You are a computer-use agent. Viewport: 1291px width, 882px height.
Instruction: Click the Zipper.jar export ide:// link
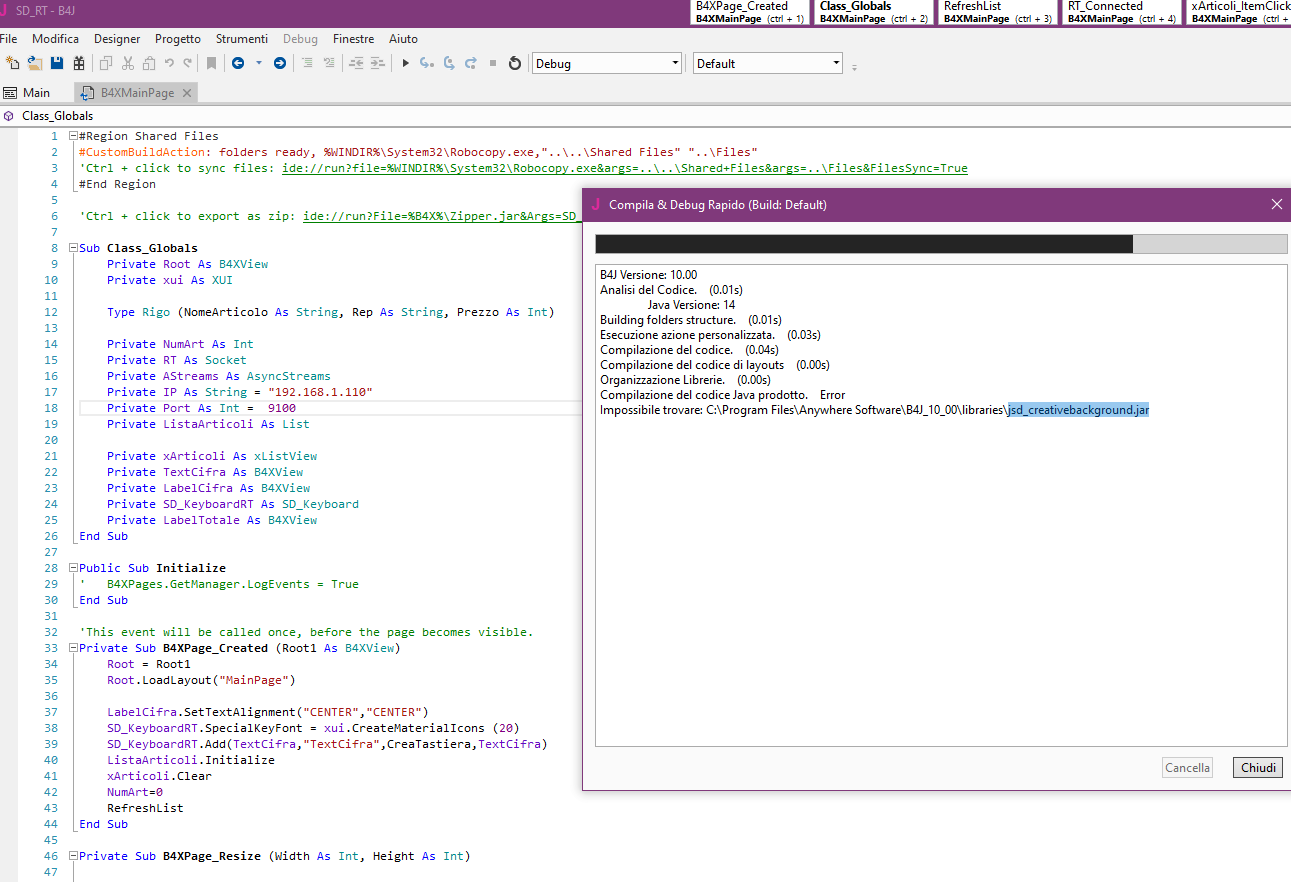(x=442, y=216)
